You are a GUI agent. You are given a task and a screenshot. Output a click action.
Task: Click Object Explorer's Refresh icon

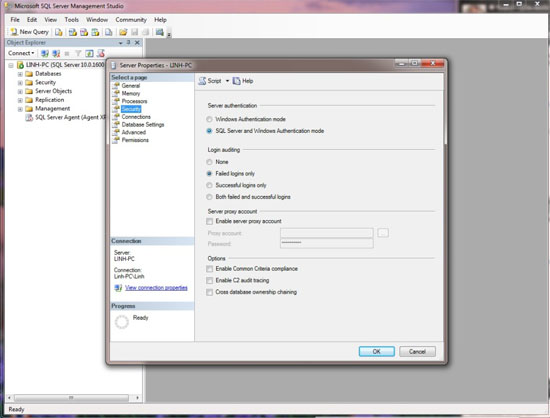click(89, 53)
